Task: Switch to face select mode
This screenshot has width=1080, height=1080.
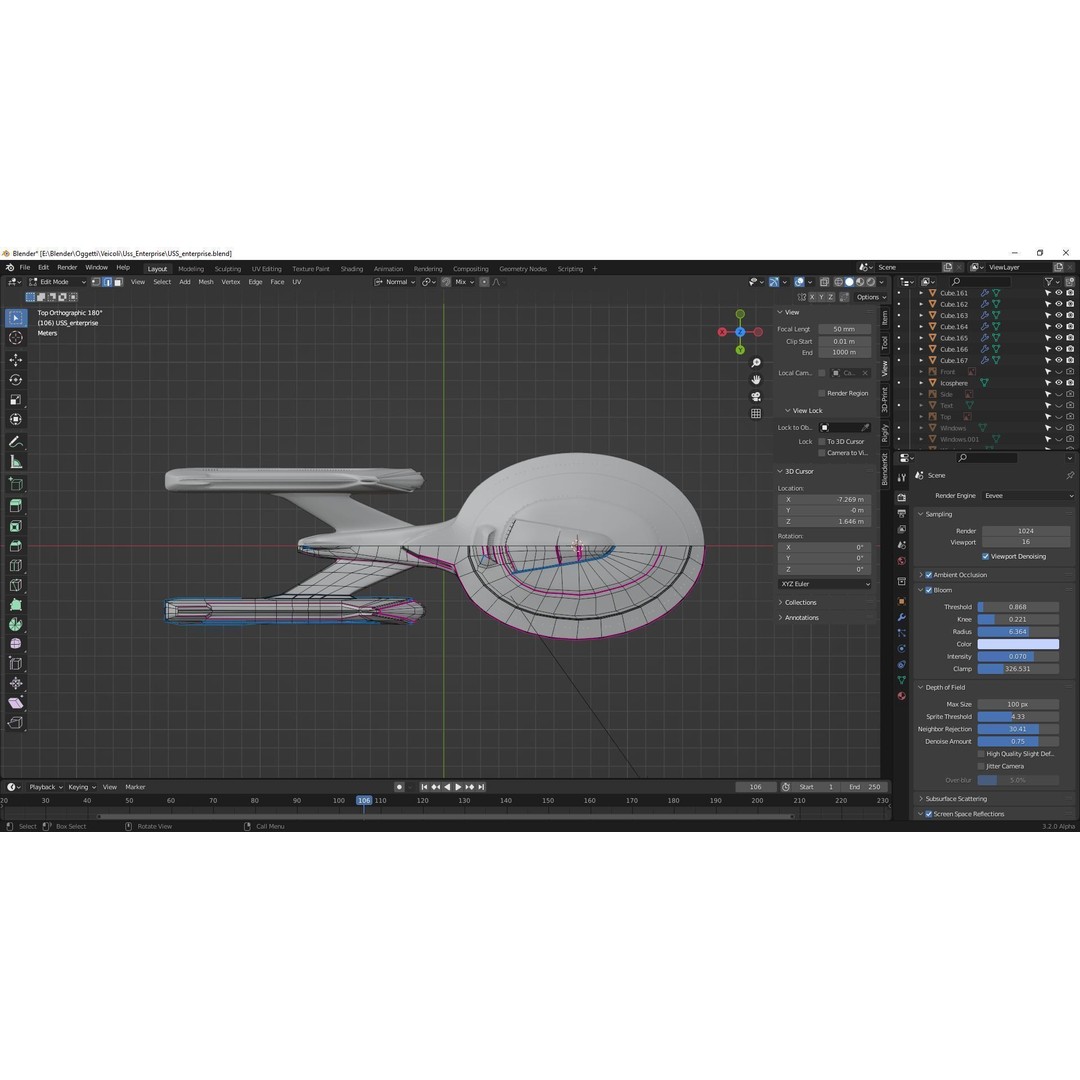Action: [x=118, y=282]
